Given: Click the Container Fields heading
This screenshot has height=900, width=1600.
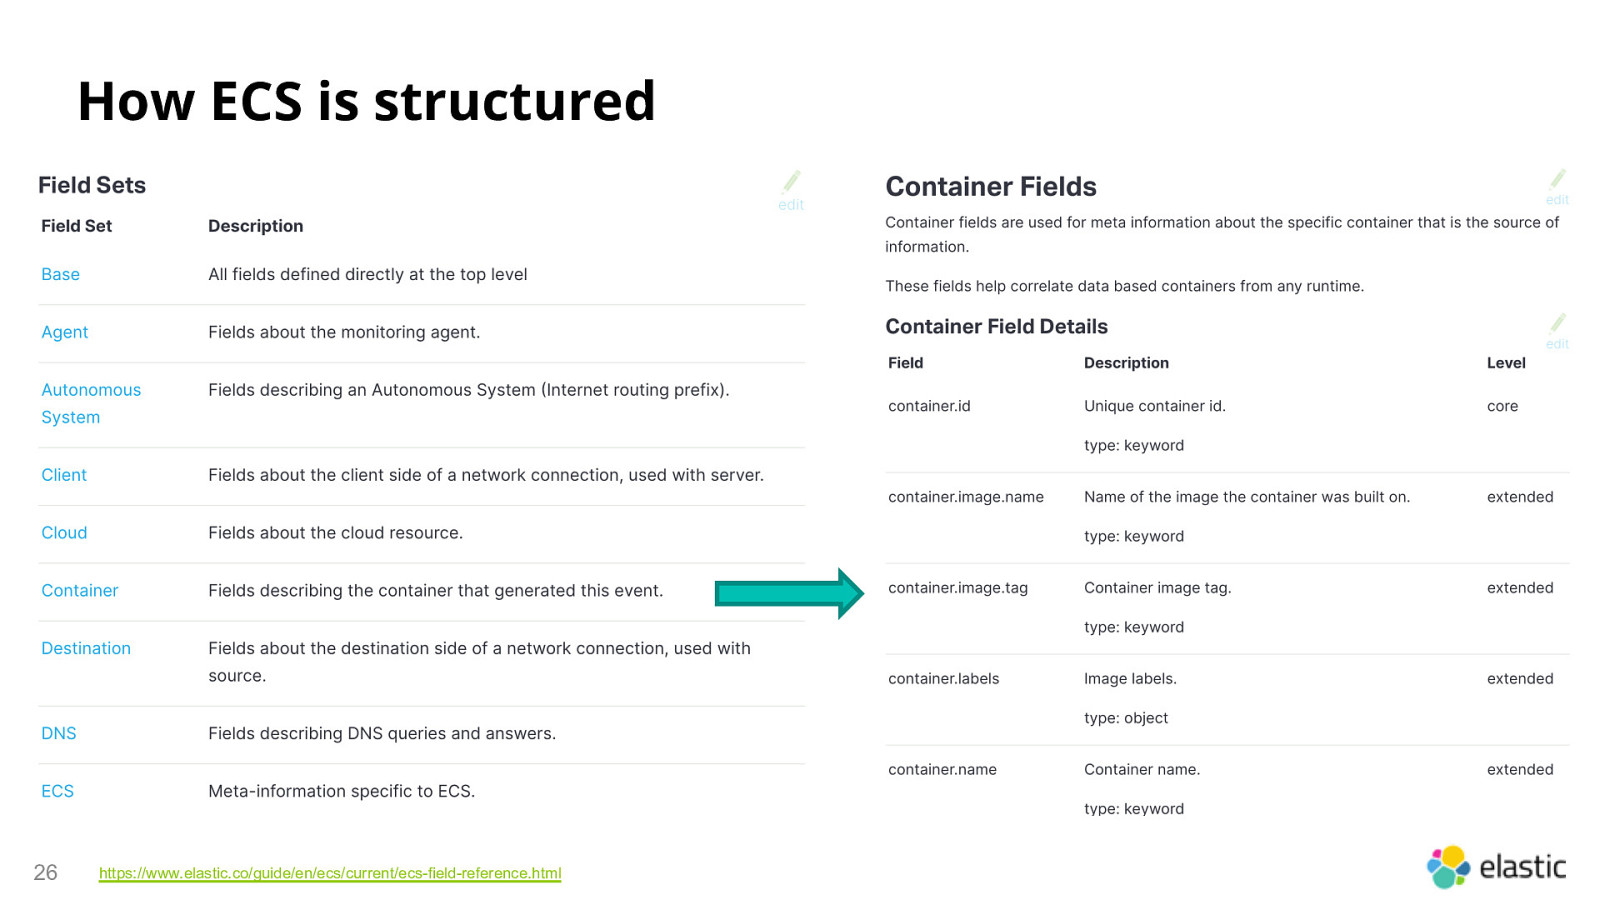Looking at the screenshot, I should coord(990,187).
